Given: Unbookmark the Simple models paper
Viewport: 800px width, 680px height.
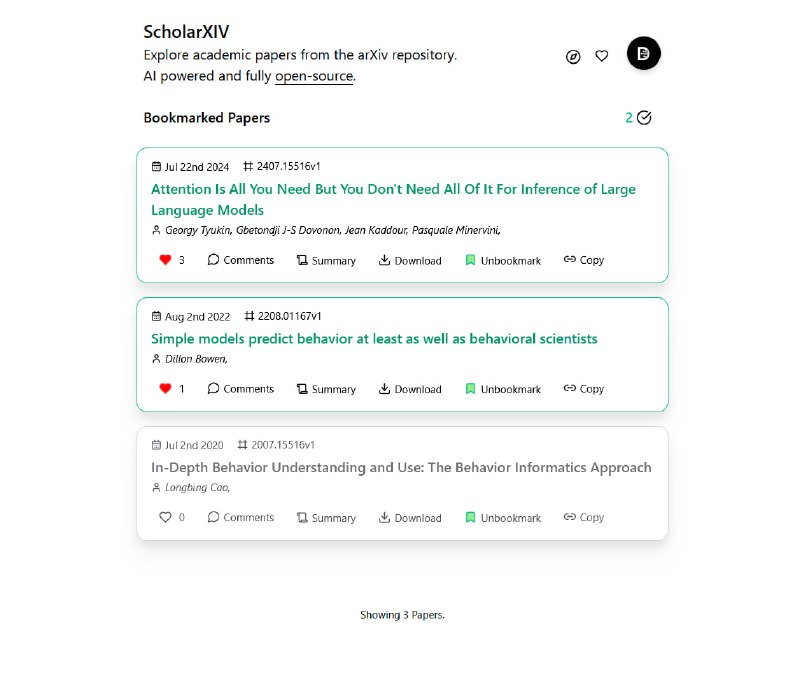Looking at the screenshot, I should point(503,389).
